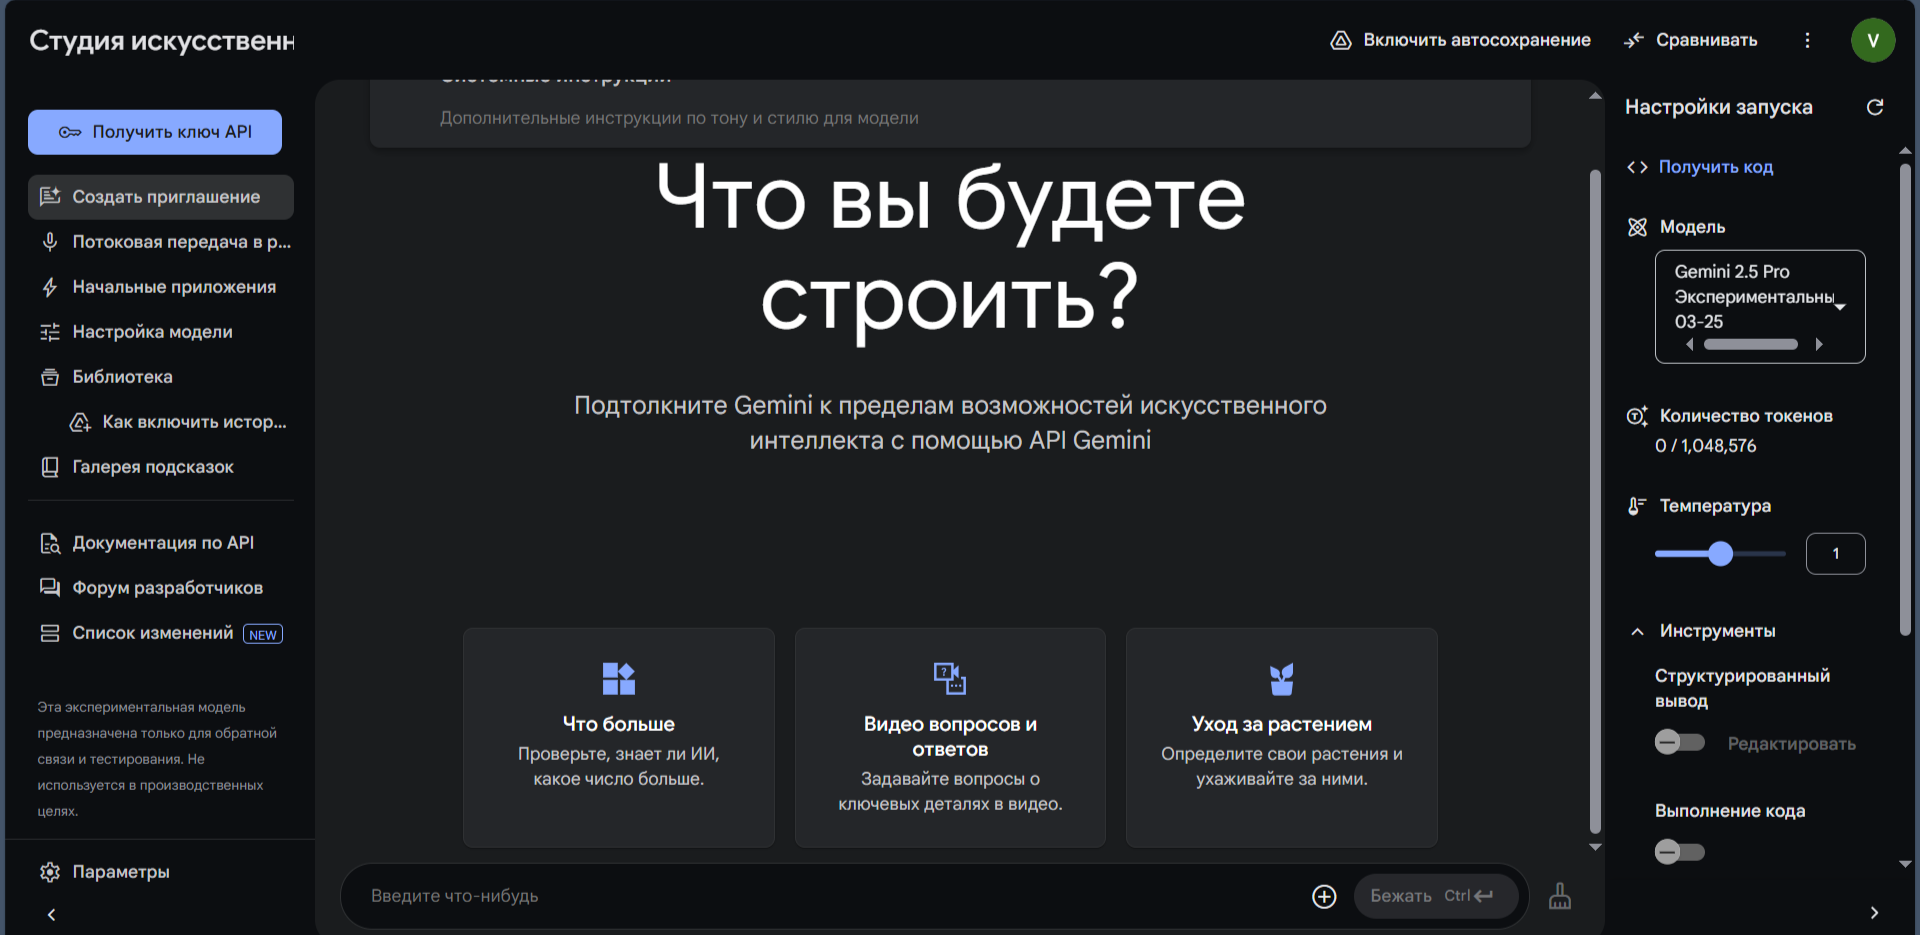
Task: Open the Уход за растением example card
Action: pos(1282,737)
